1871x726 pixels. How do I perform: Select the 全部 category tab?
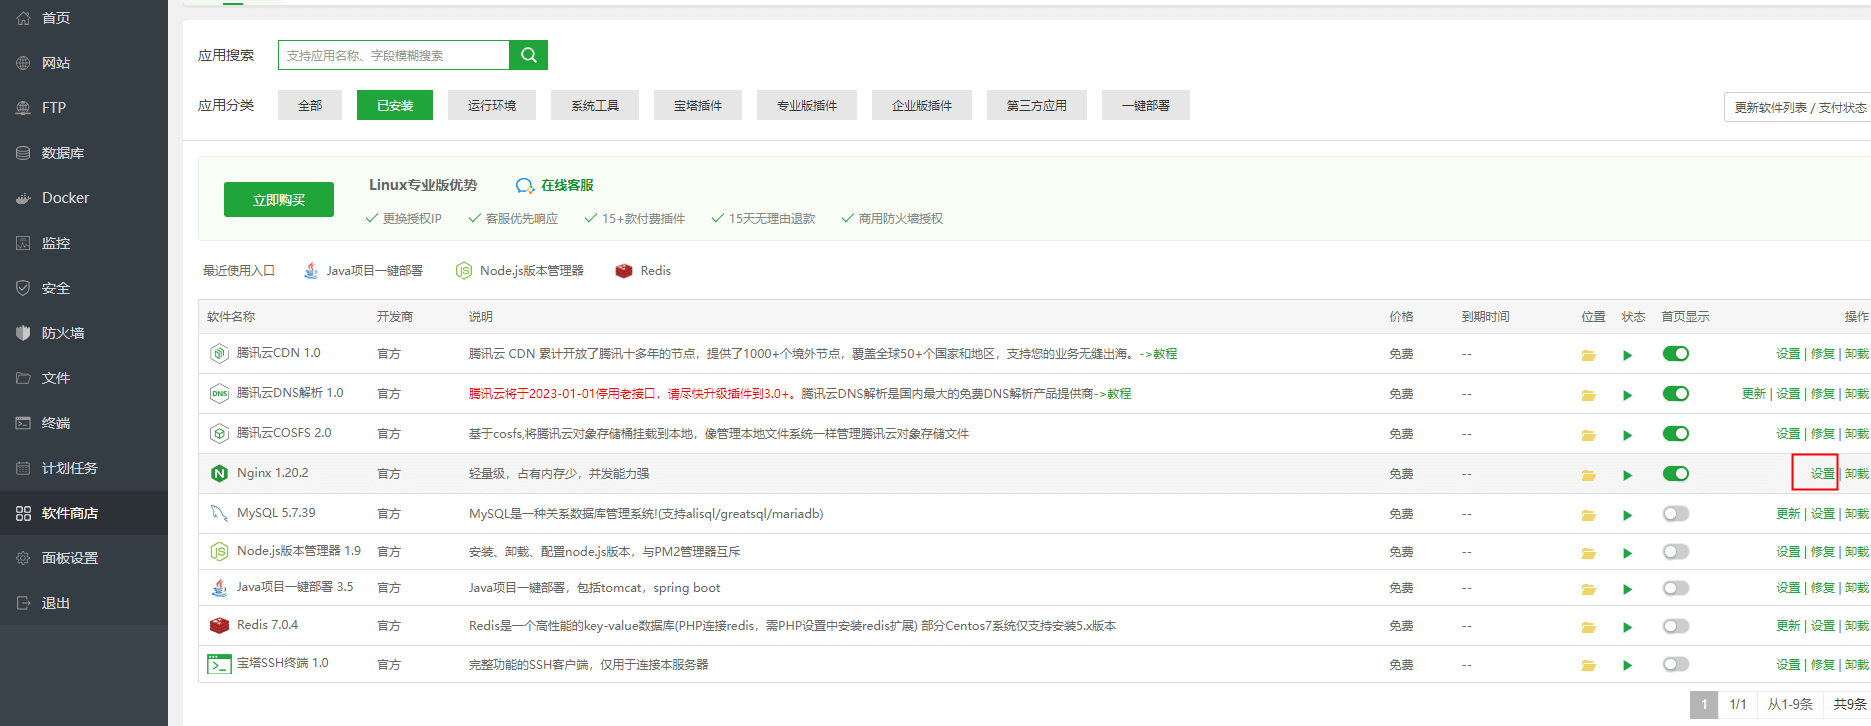(x=310, y=105)
